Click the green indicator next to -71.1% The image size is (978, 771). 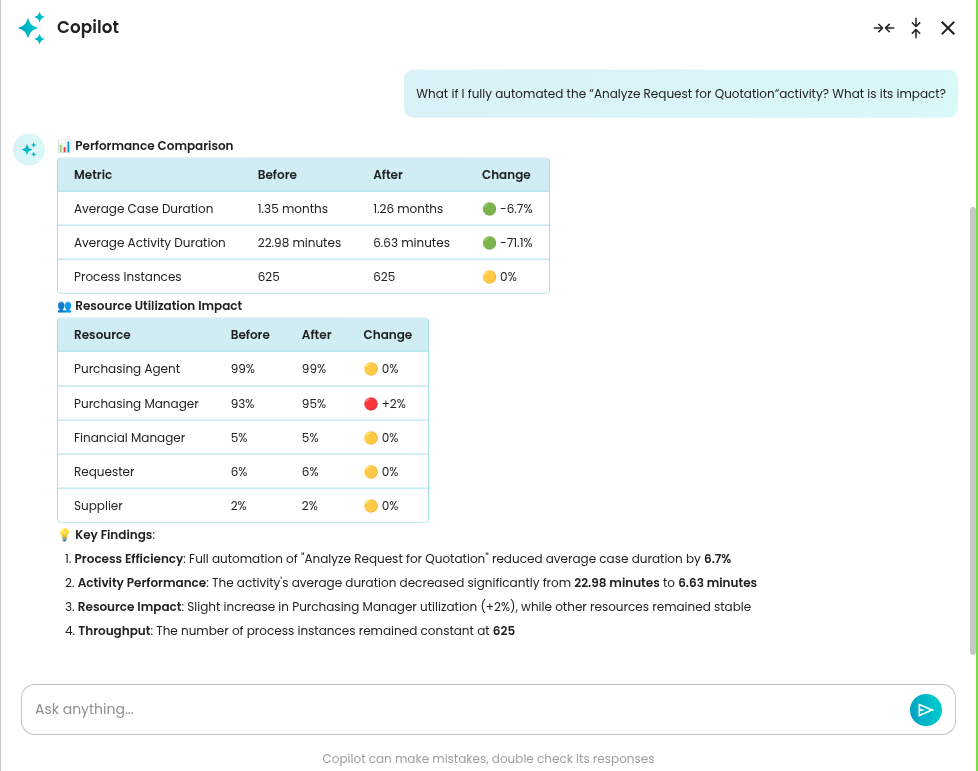(489, 243)
